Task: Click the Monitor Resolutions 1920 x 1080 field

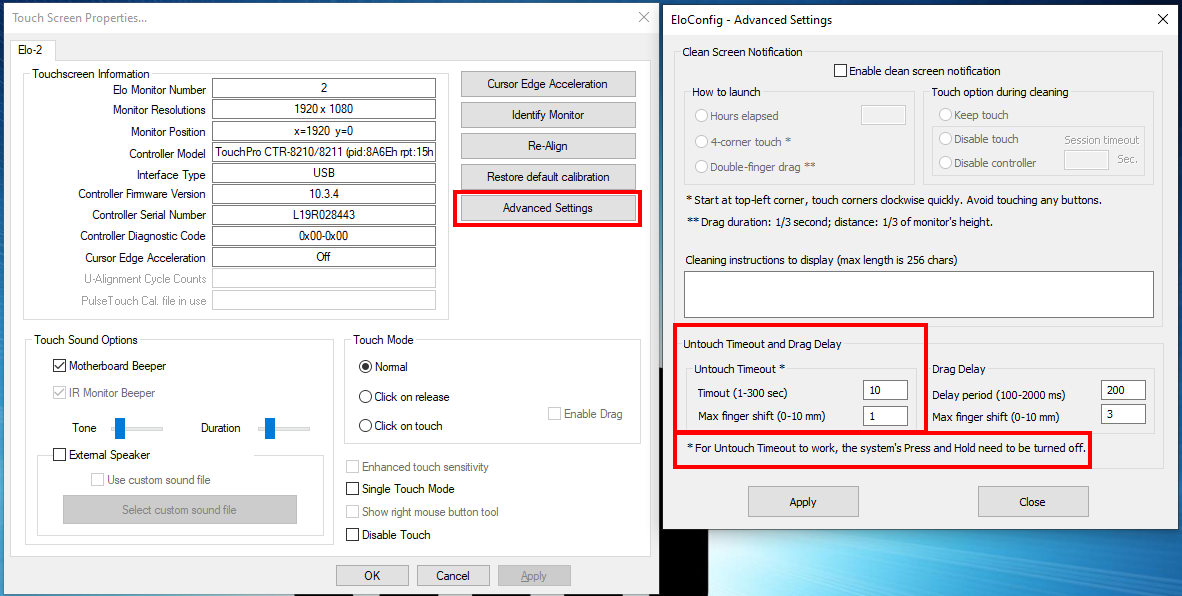Action: 324,109
